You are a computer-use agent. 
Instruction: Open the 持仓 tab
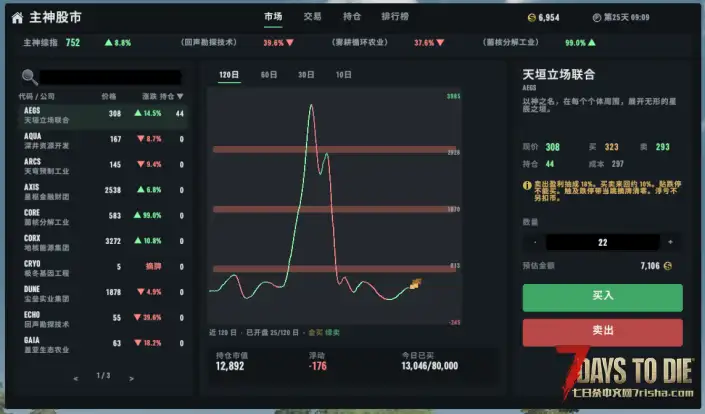(352, 17)
